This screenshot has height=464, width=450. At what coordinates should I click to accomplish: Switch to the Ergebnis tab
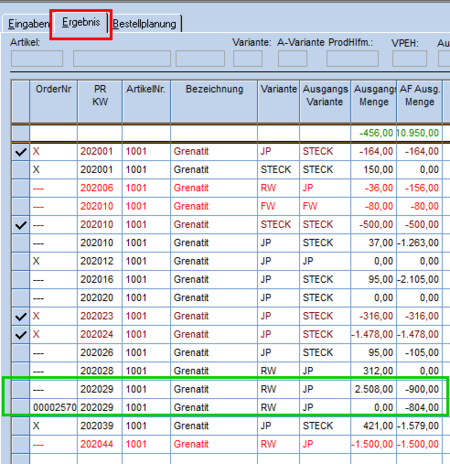pos(81,23)
